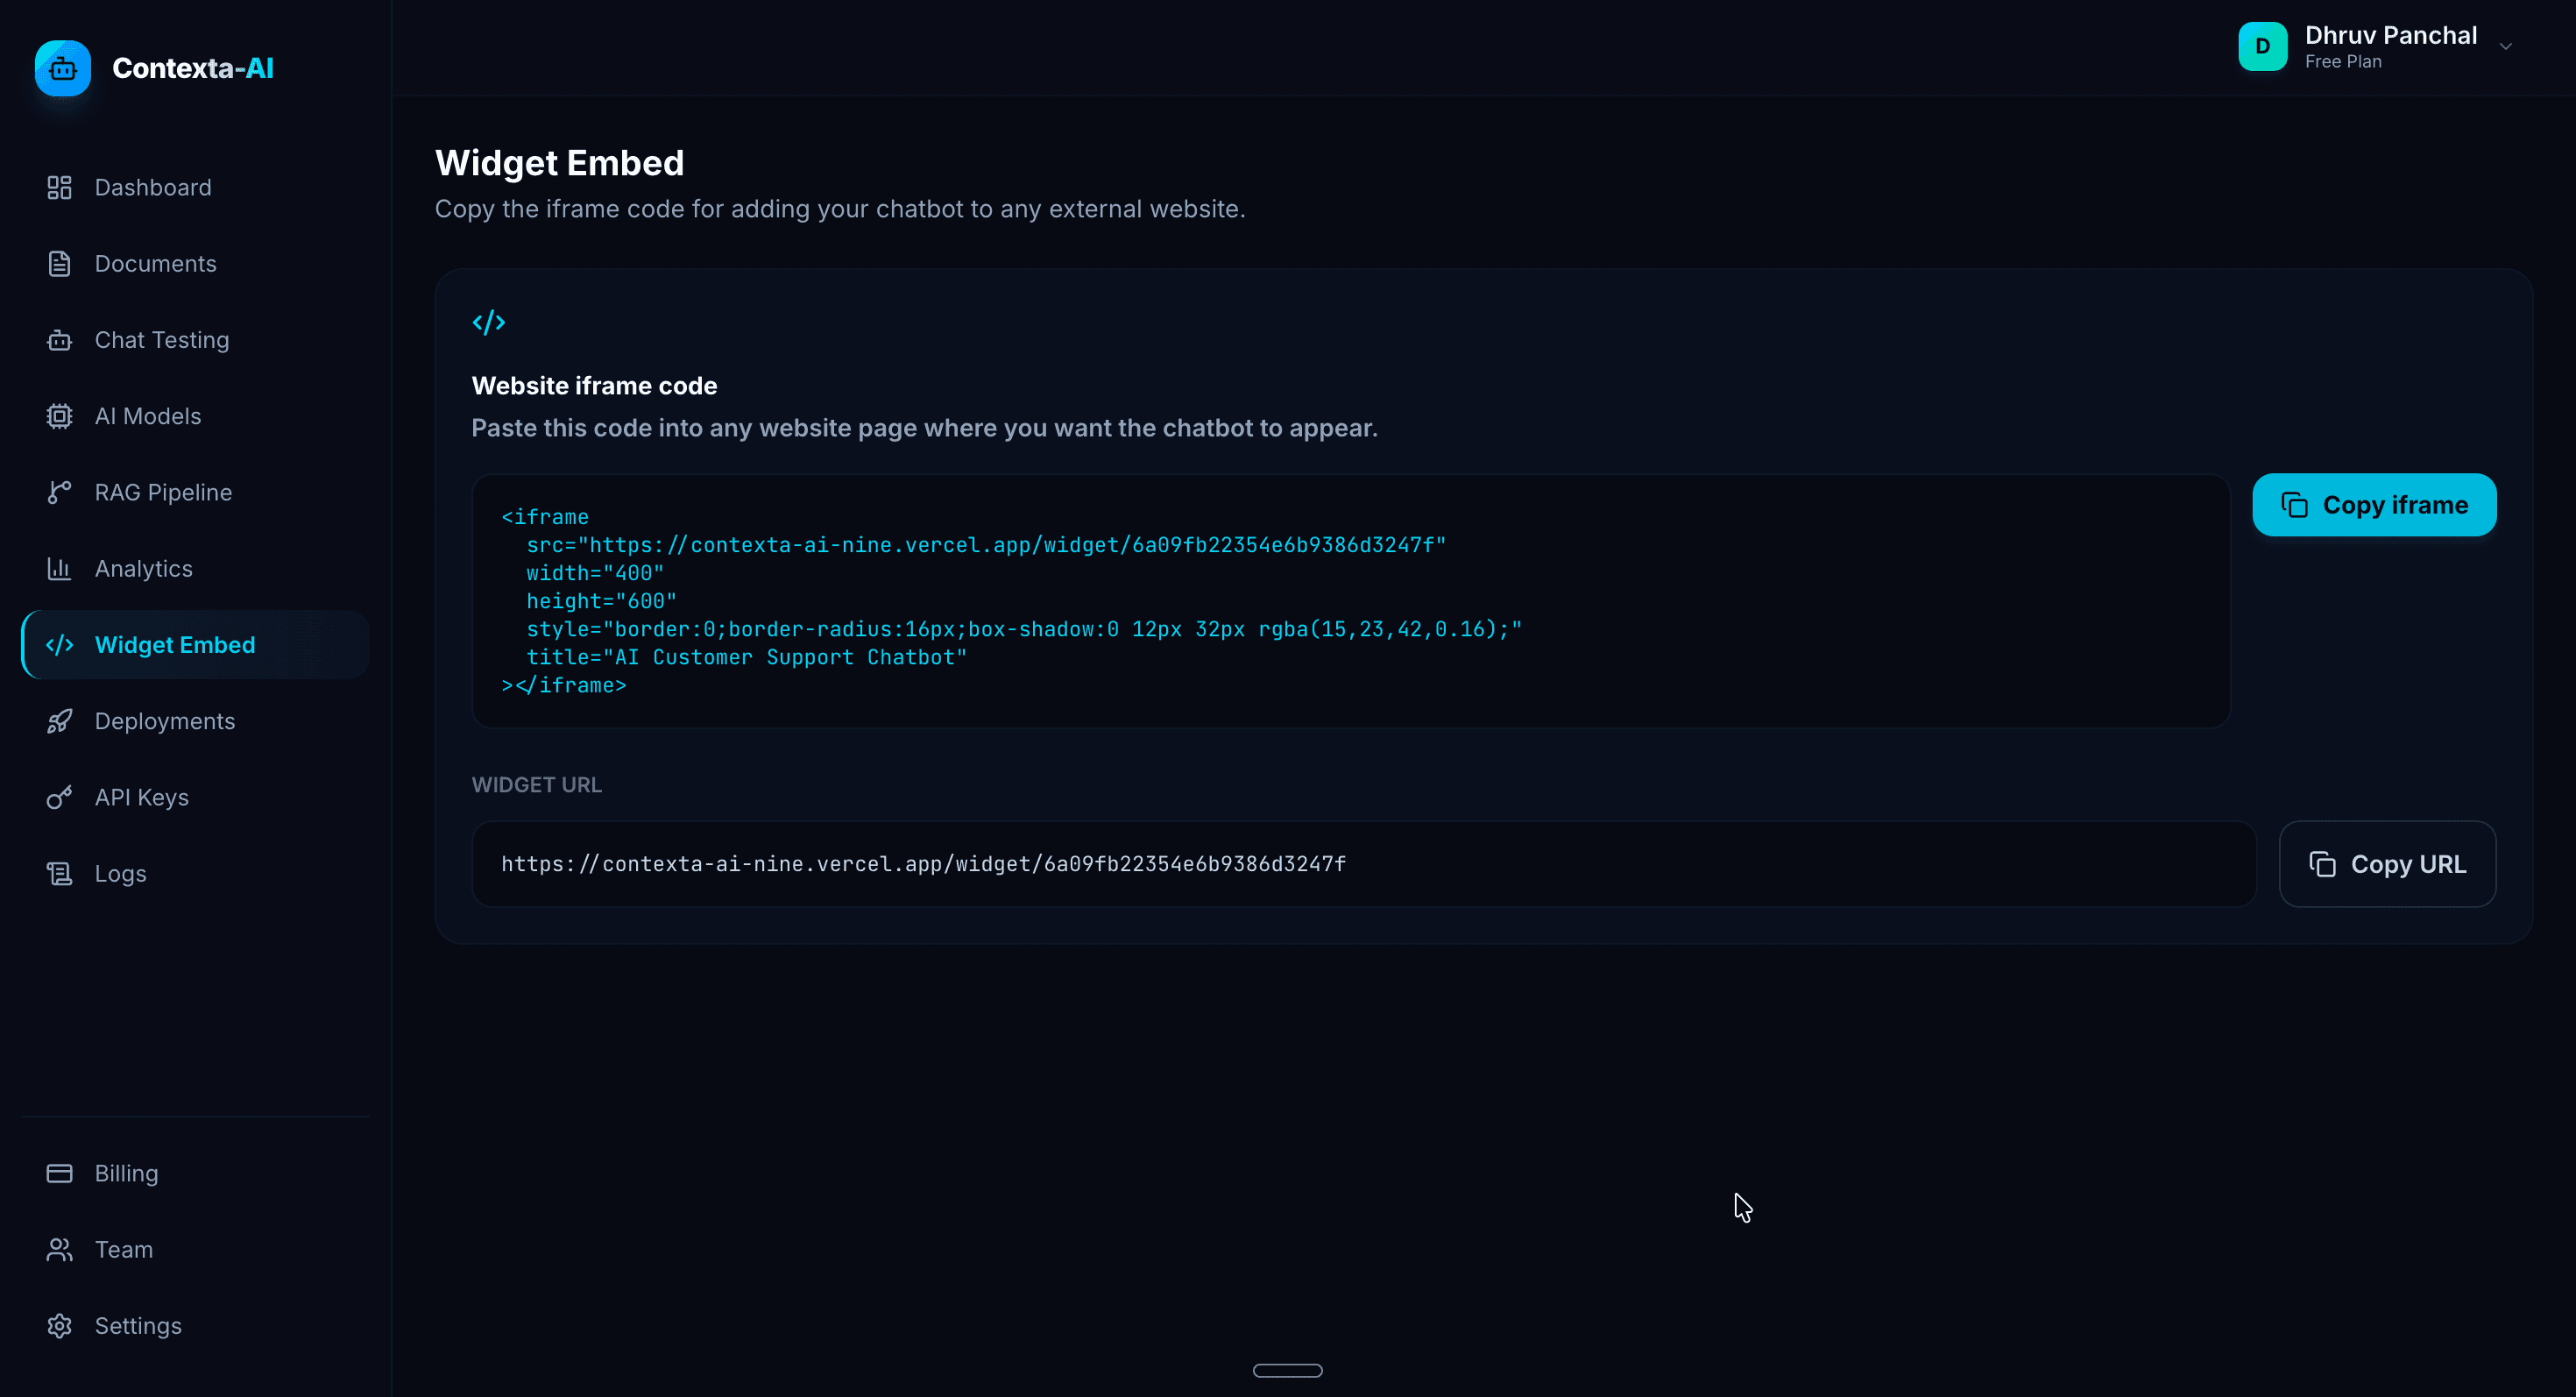Click the Chat Testing bot icon
This screenshot has width=2576, height=1397.
pyautogui.click(x=59, y=340)
